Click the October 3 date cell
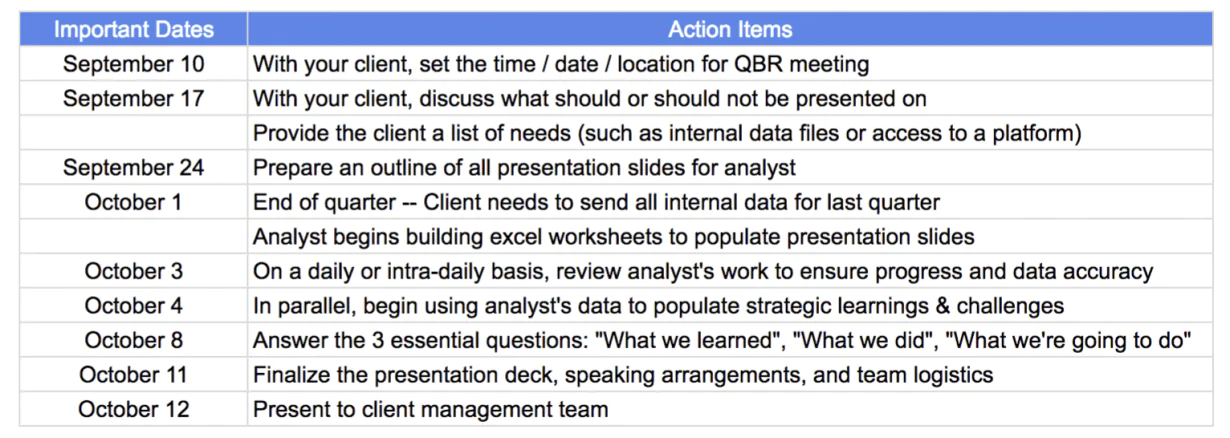This screenshot has width=1230, height=438. (133, 271)
